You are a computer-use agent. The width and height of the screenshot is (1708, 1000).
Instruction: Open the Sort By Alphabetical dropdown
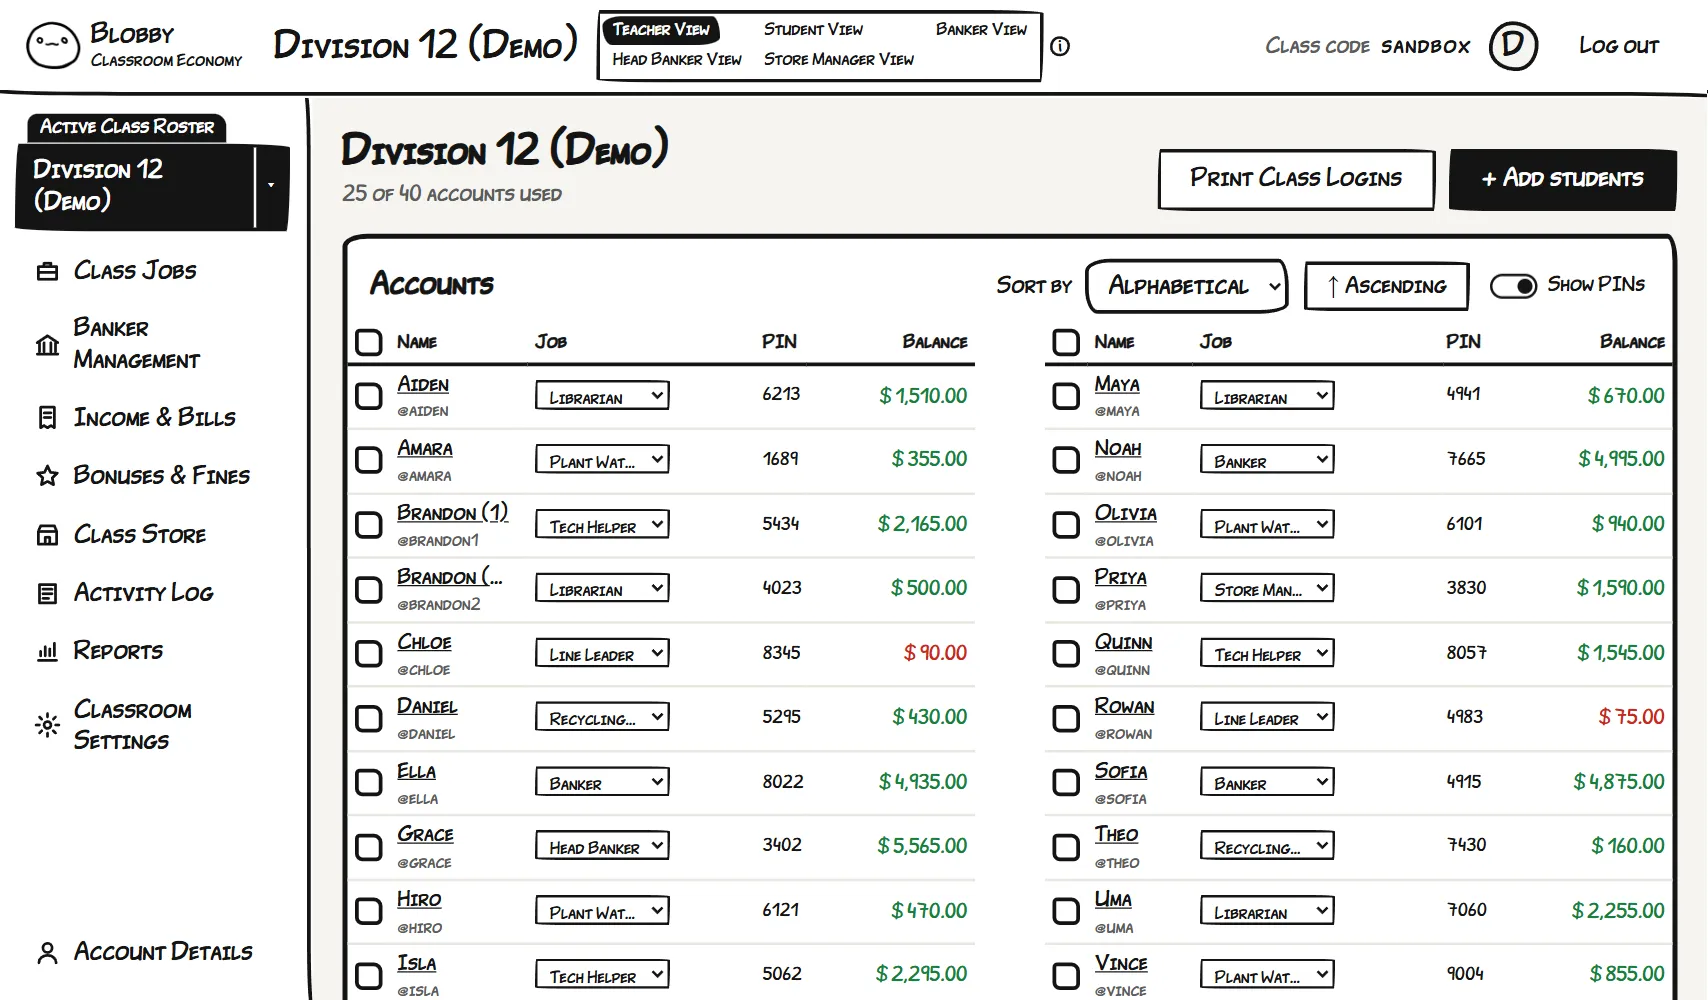[x=1186, y=286]
